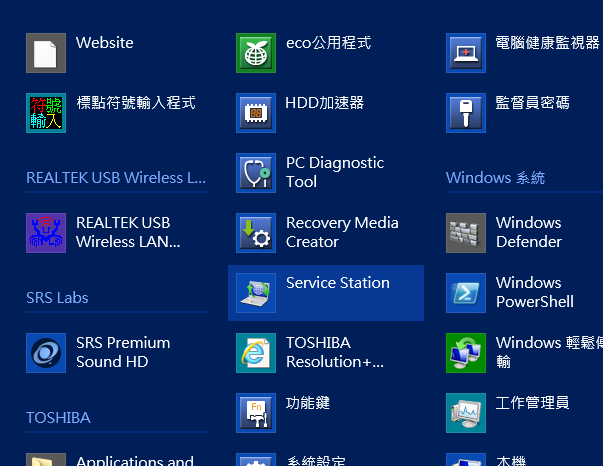Open the Windows 輕鬆傳輸 icon

click(466, 353)
